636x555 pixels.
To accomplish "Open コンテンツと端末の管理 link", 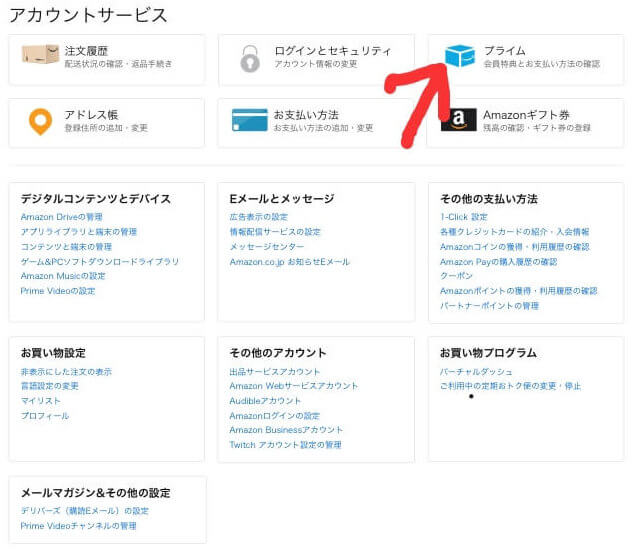I will coord(66,247).
